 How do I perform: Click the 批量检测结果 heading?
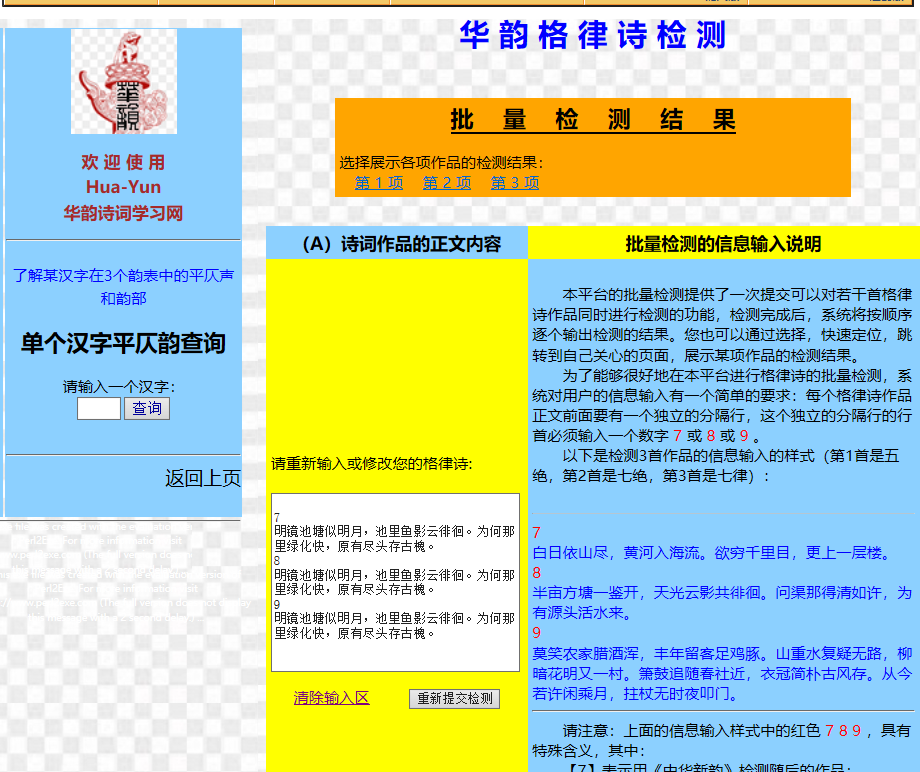tap(592, 120)
